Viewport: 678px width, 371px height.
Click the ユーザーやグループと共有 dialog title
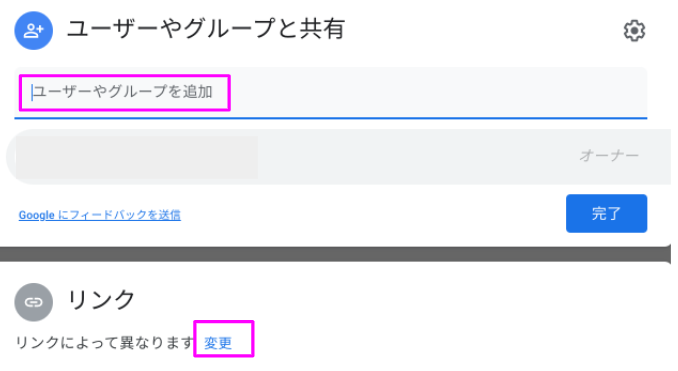click(206, 29)
